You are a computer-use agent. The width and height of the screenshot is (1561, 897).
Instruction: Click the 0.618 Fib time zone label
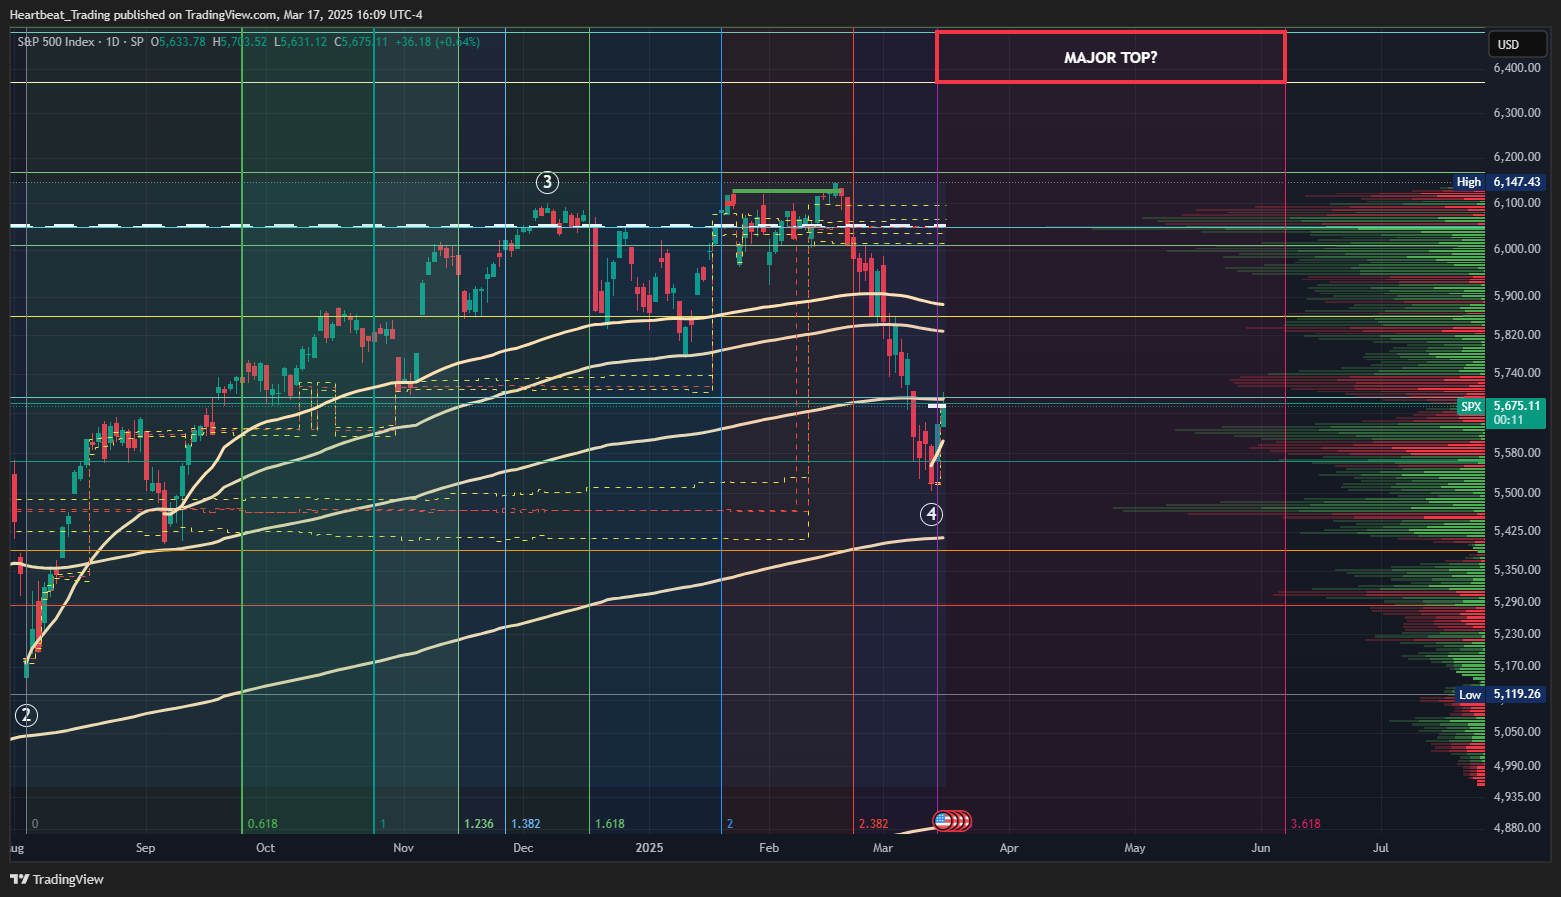coord(262,824)
